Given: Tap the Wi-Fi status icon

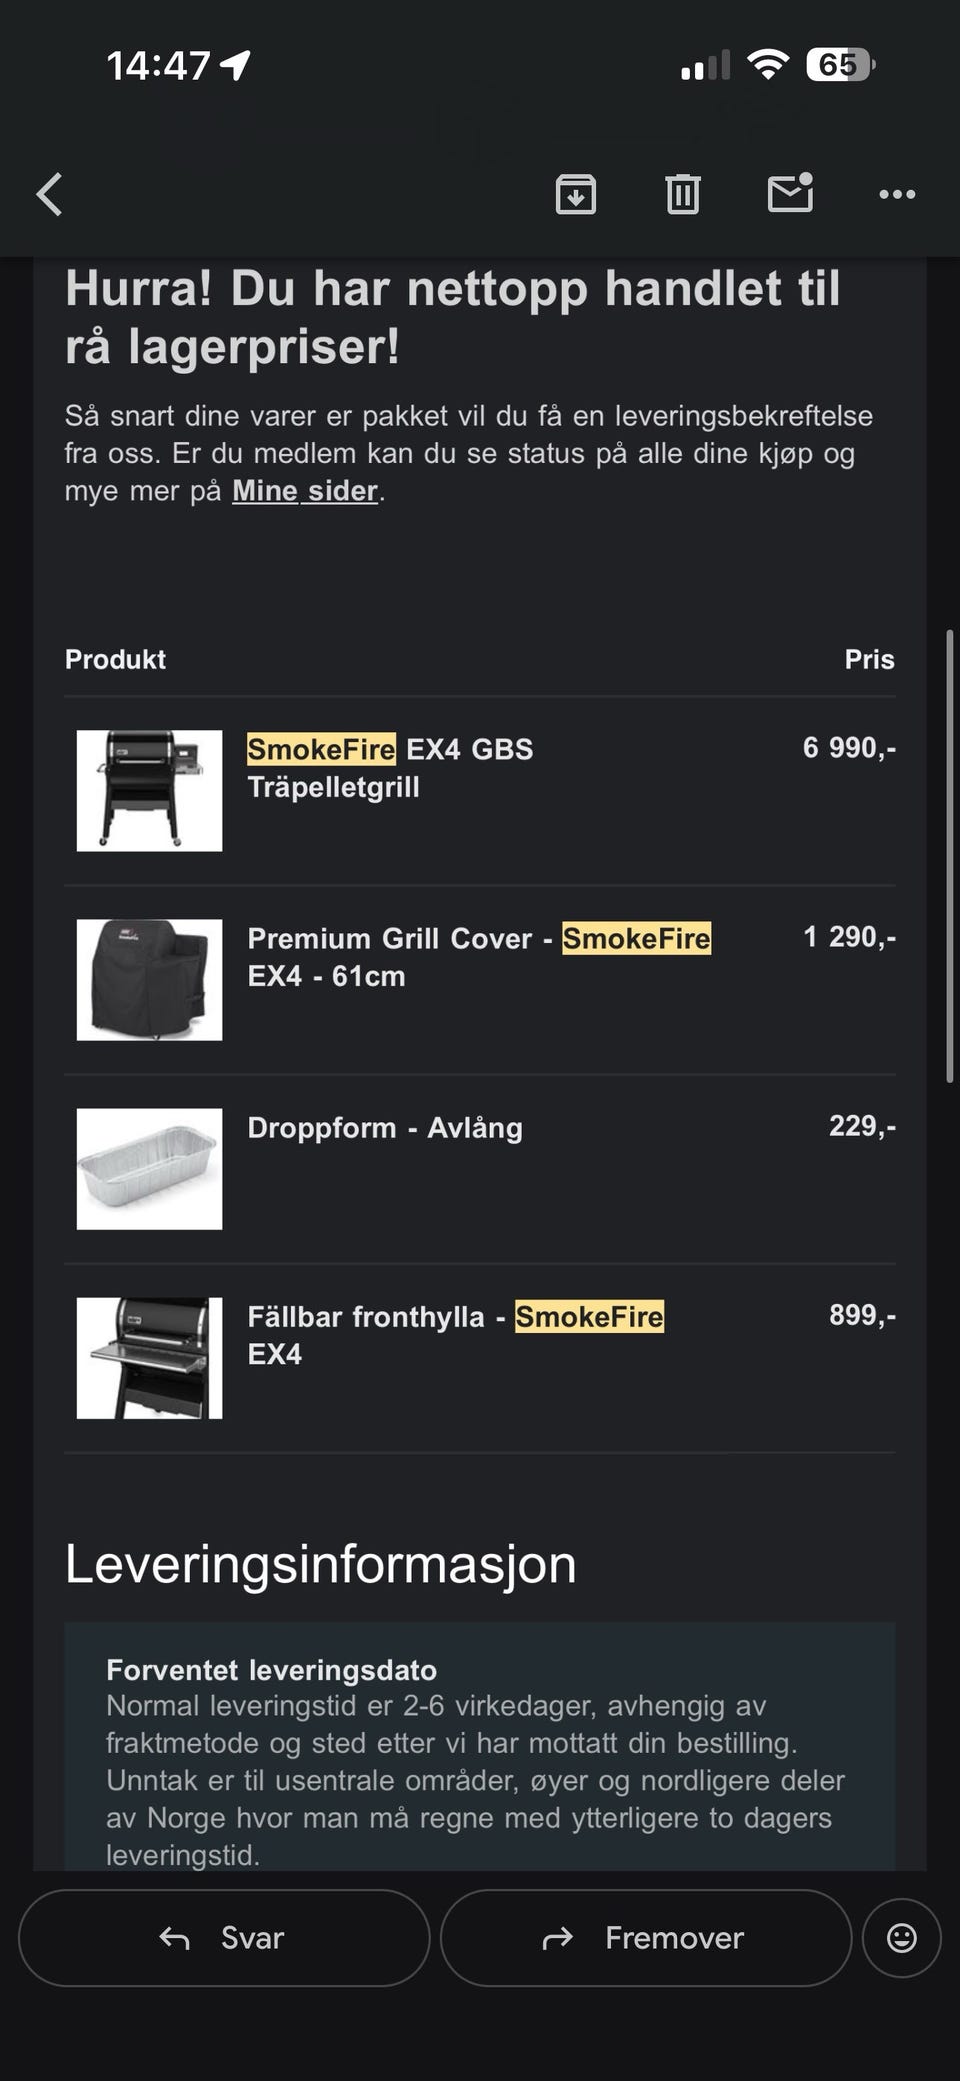Looking at the screenshot, I should point(768,65).
